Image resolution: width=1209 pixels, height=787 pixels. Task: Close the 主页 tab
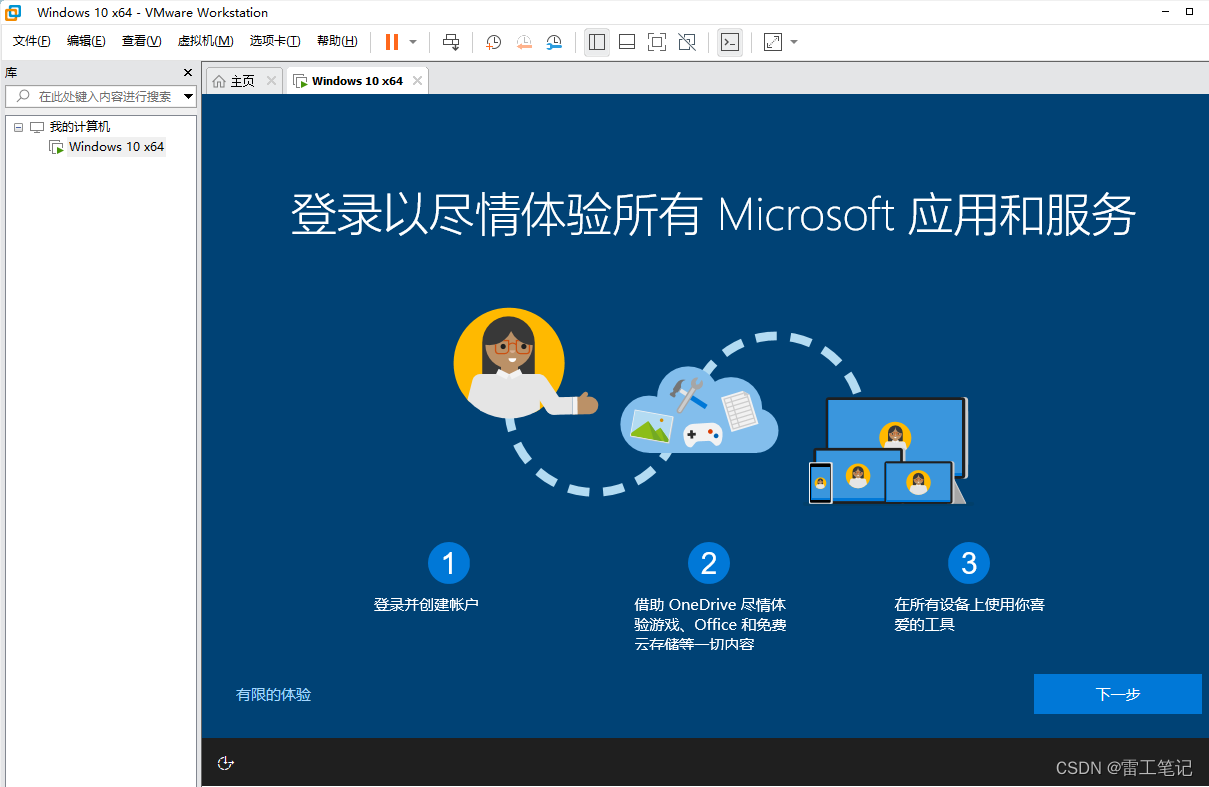(271, 81)
